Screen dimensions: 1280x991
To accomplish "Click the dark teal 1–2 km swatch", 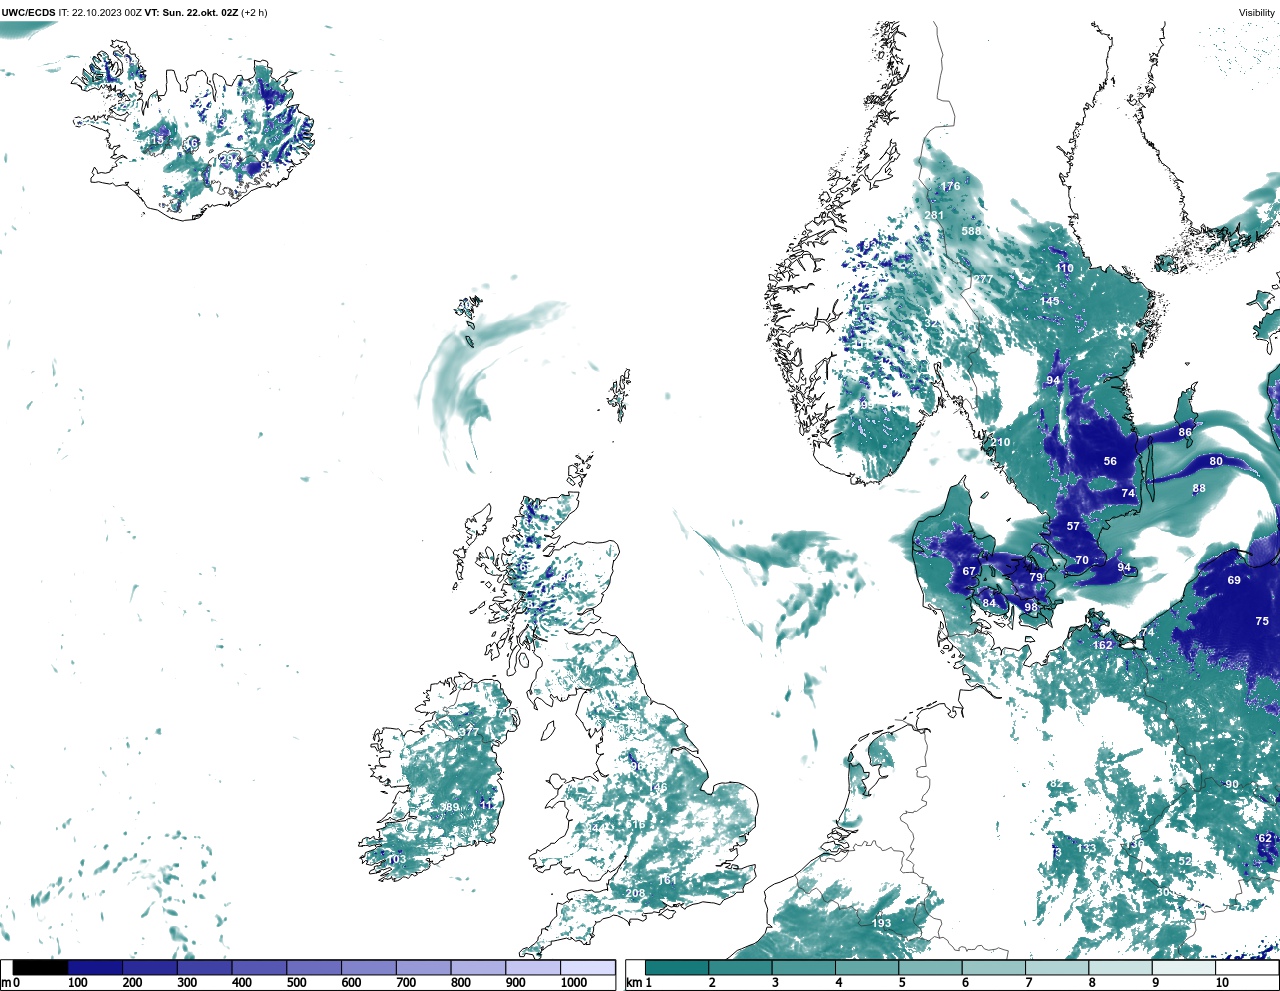I will [677, 968].
